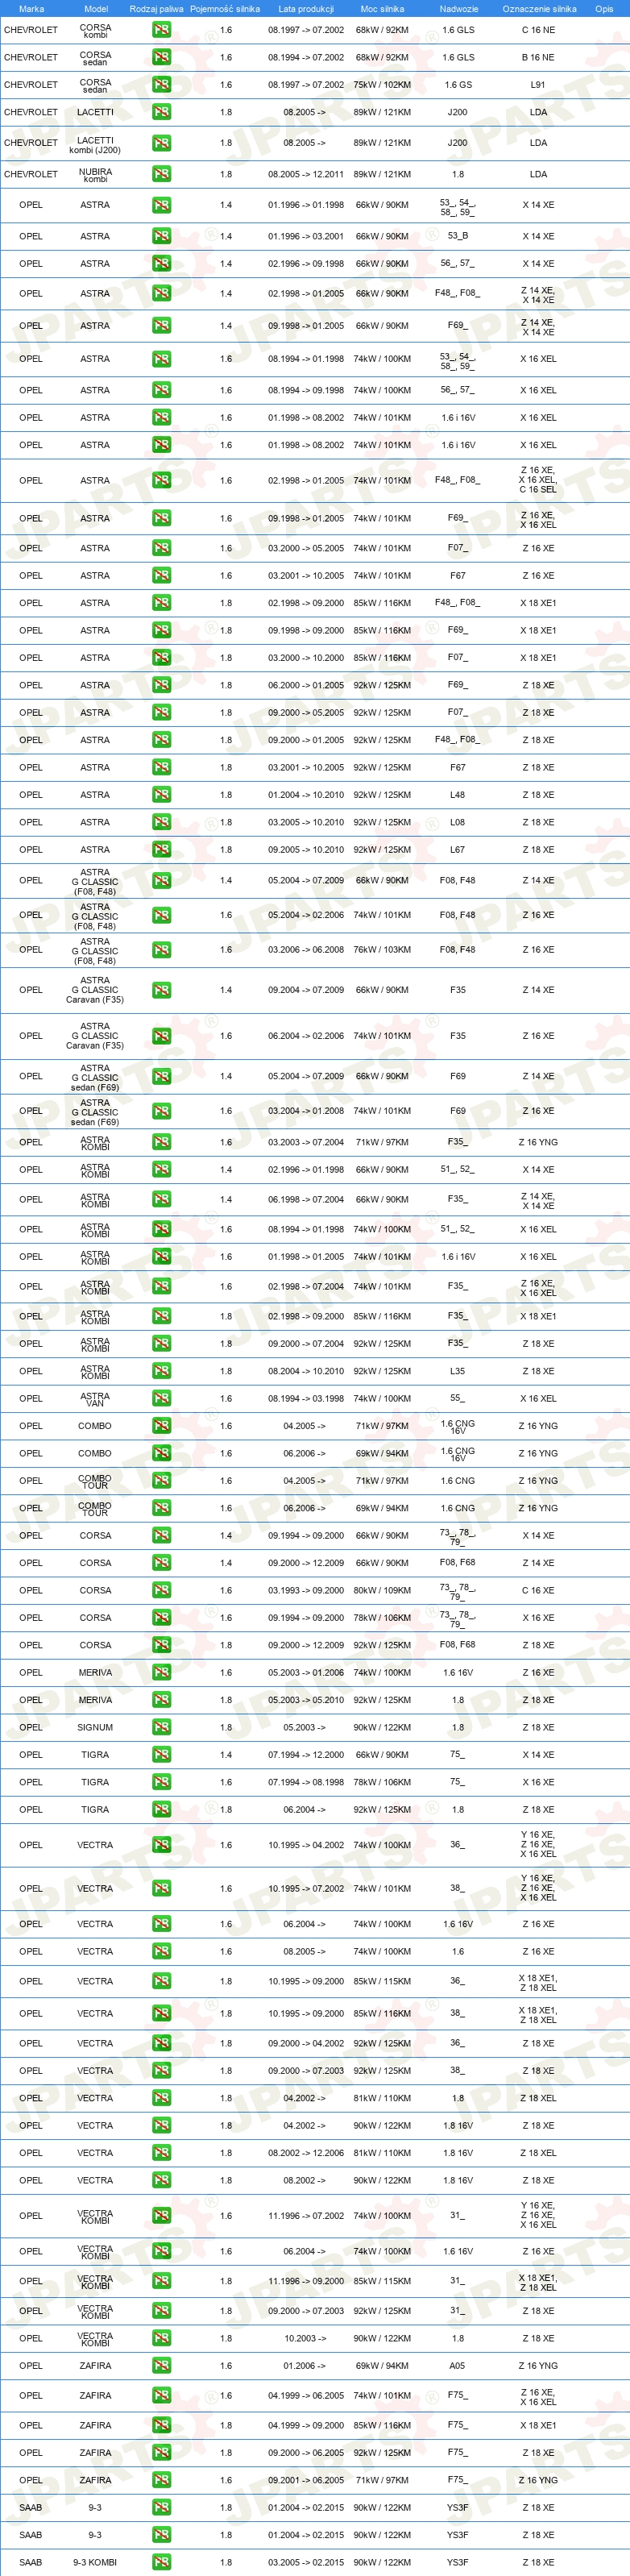
Task: Click the fuel icon in Chevrolet Nubira kombi row
Action: (x=161, y=174)
